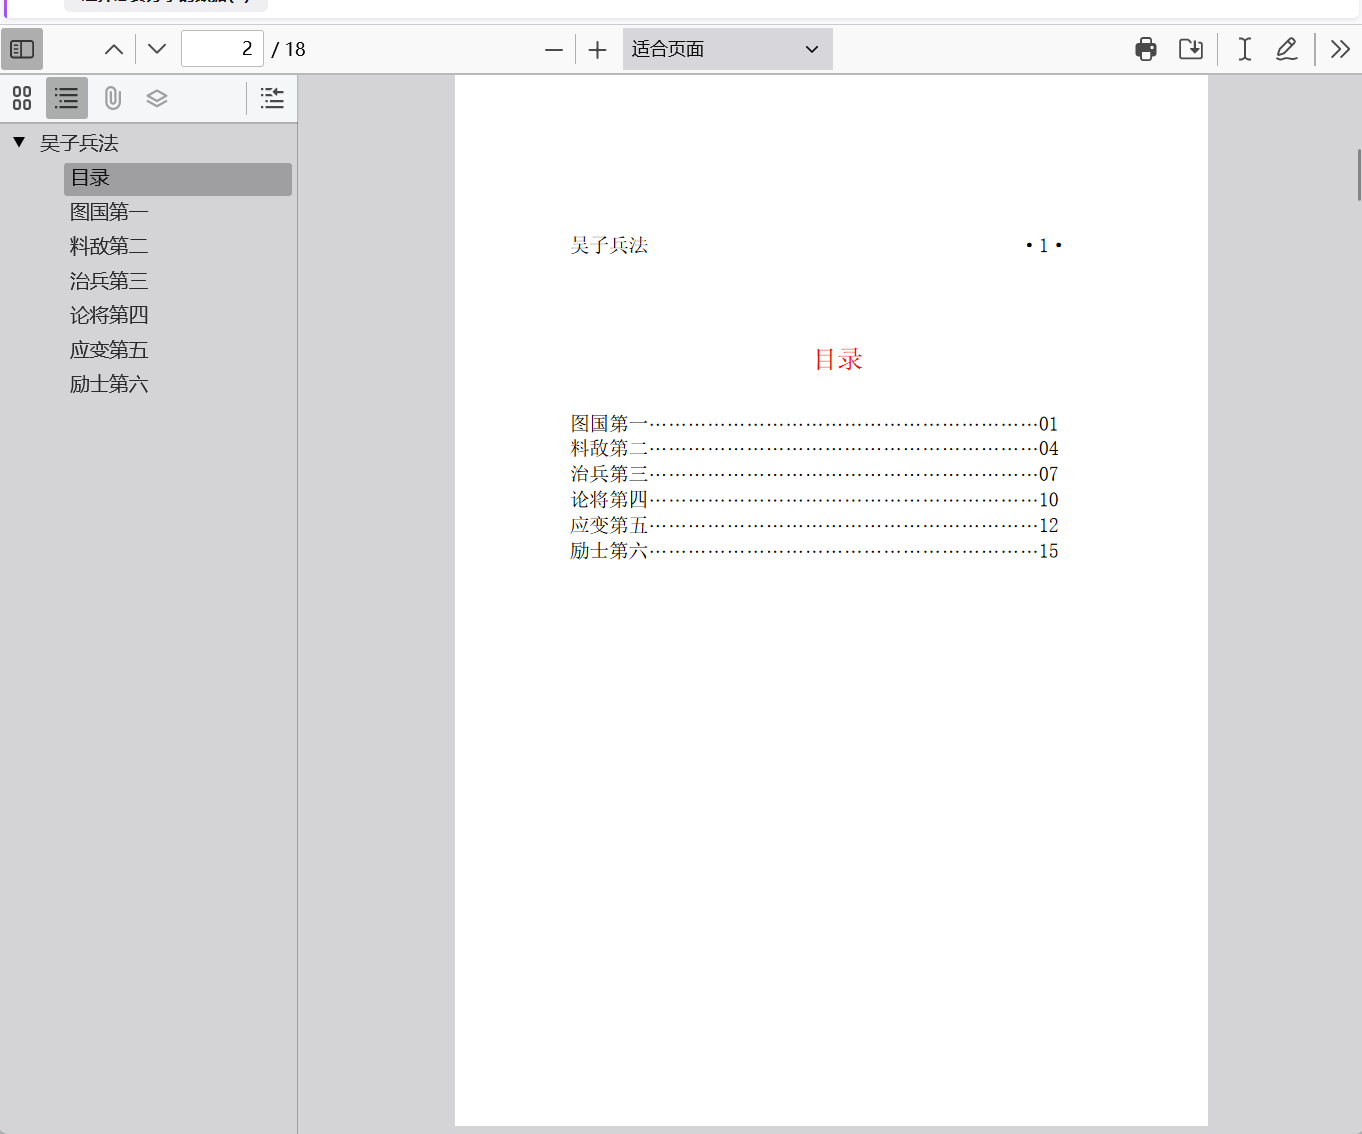Click the red 目录 heading on page
1362x1134 pixels.
tap(838, 359)
